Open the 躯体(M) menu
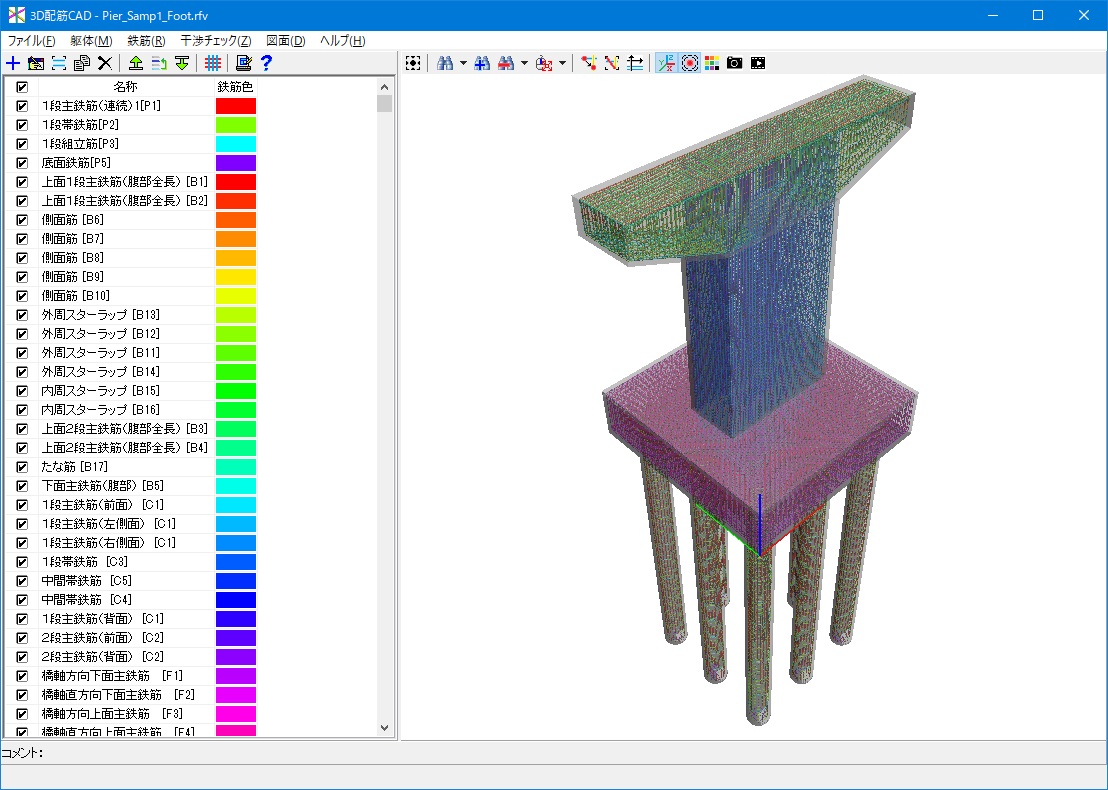Screen dimensions: 1108x790 pyautogui.click(x=91, y=41)
